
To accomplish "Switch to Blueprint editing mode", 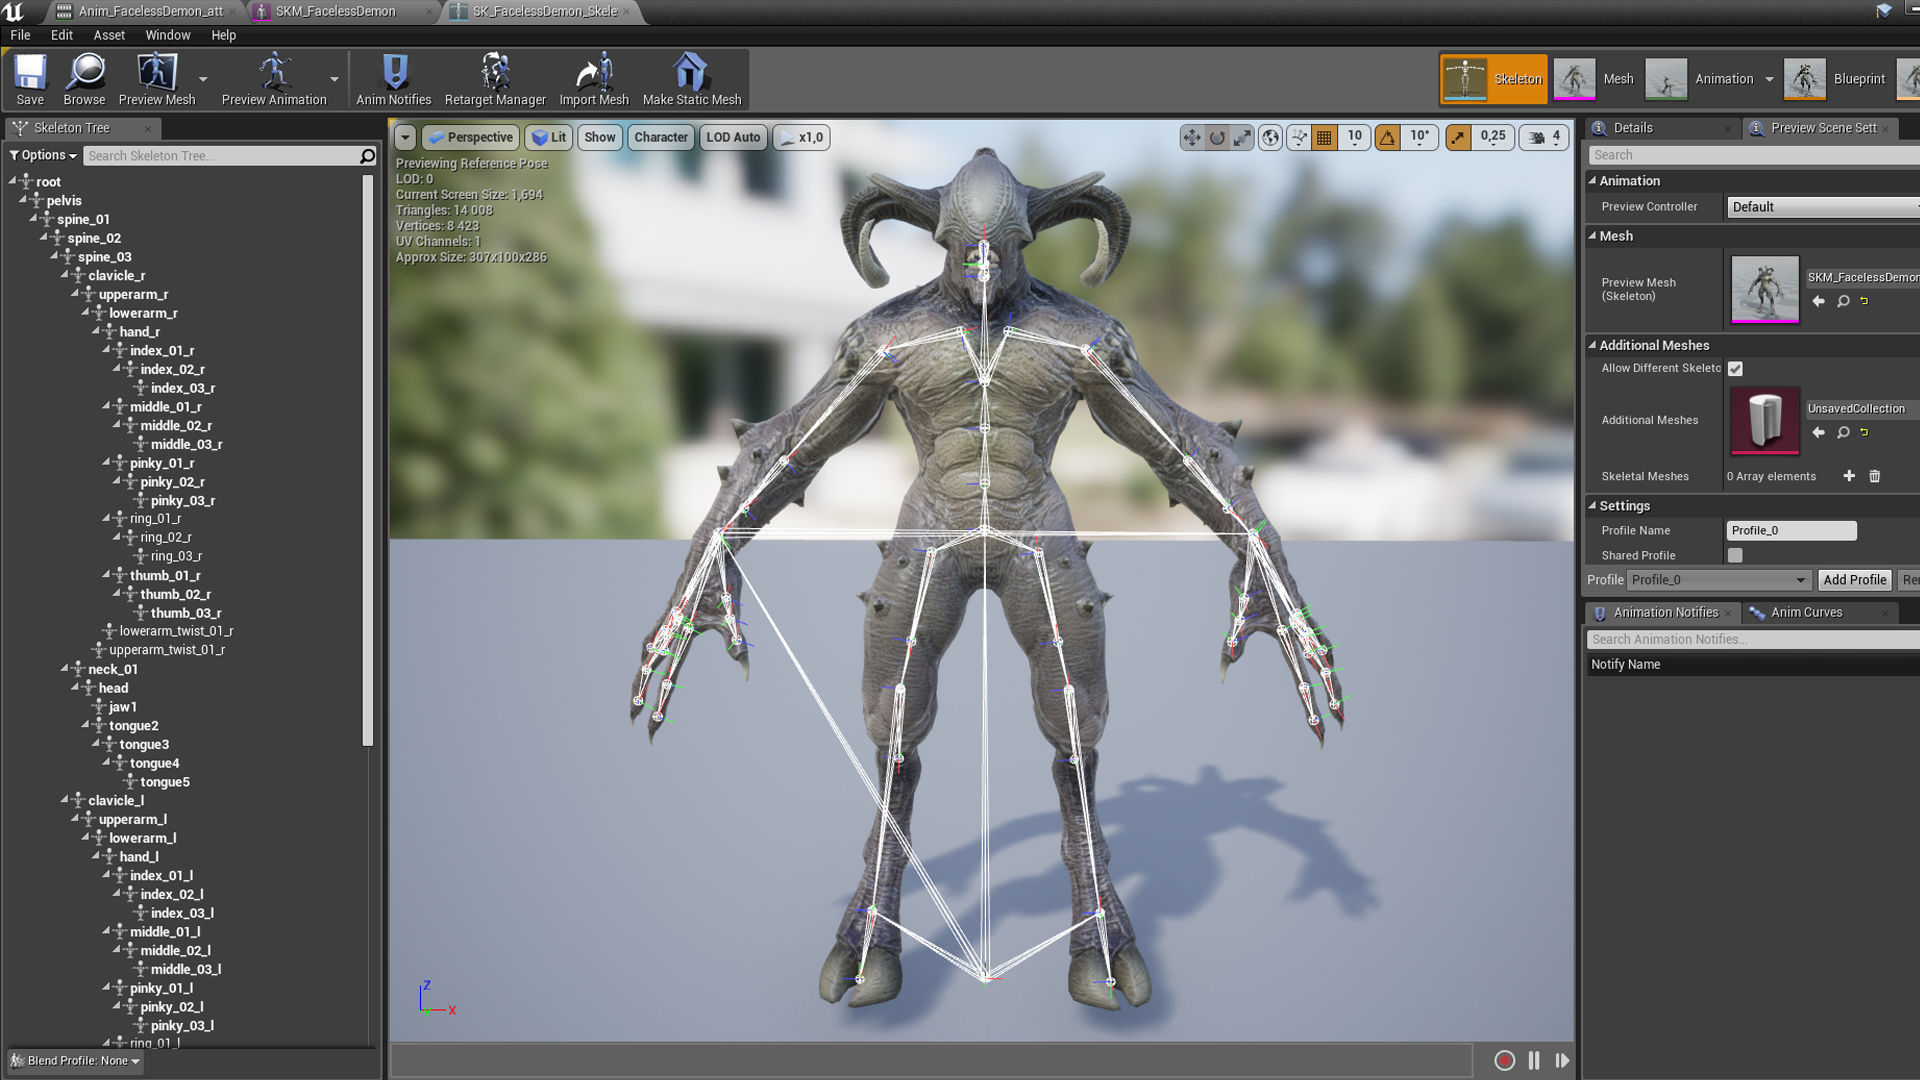I will coord(1836,79).
